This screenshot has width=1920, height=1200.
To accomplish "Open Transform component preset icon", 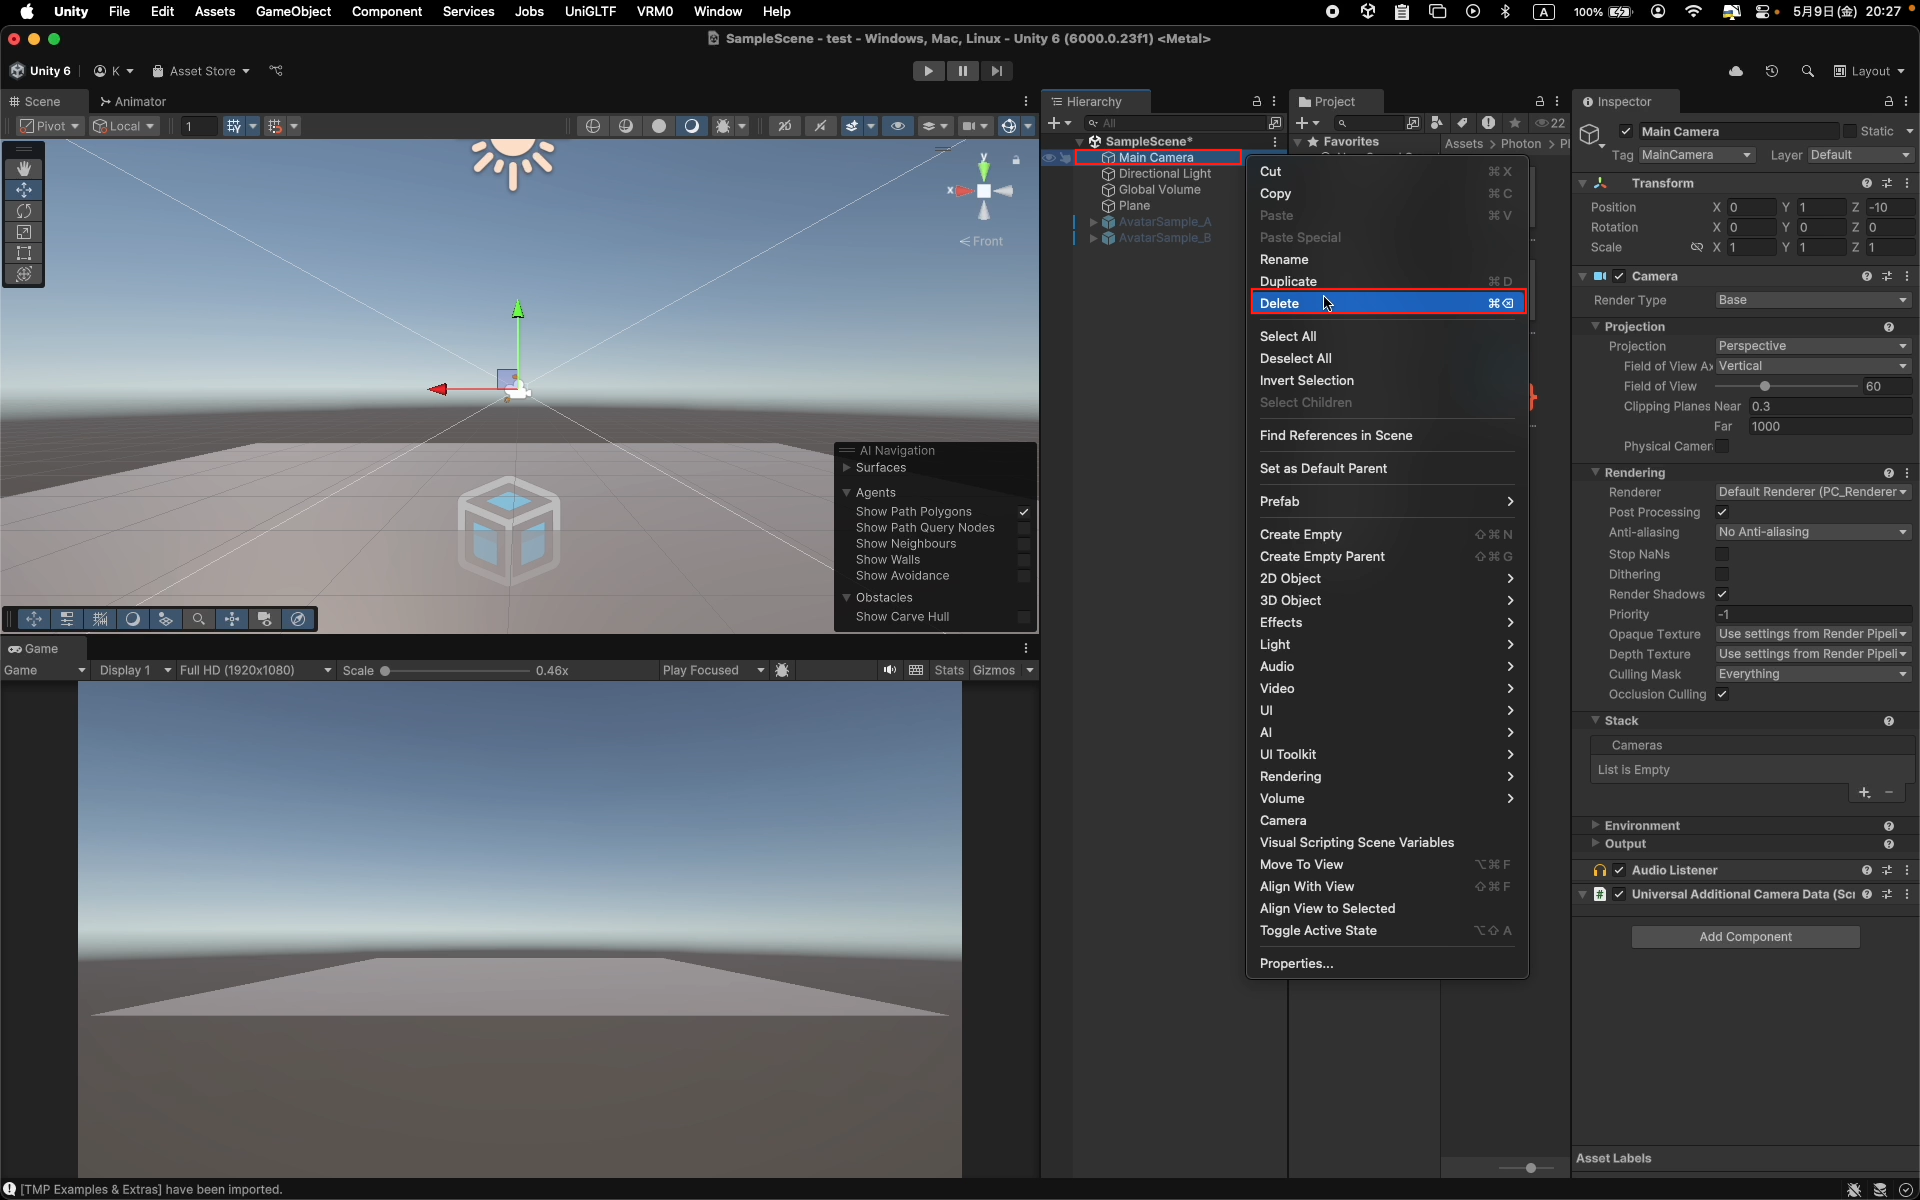I will (1887, 183).
